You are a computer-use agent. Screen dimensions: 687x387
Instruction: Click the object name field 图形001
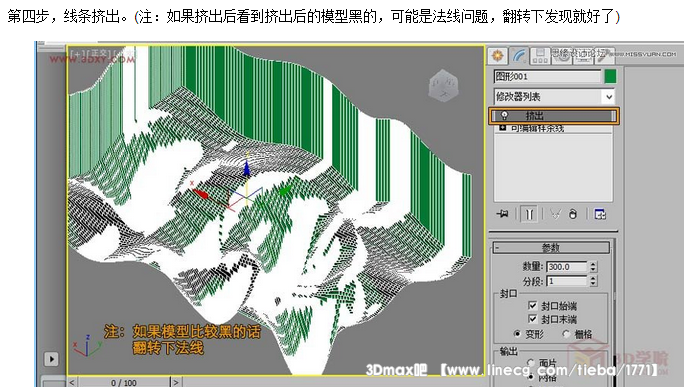[547, 76]
